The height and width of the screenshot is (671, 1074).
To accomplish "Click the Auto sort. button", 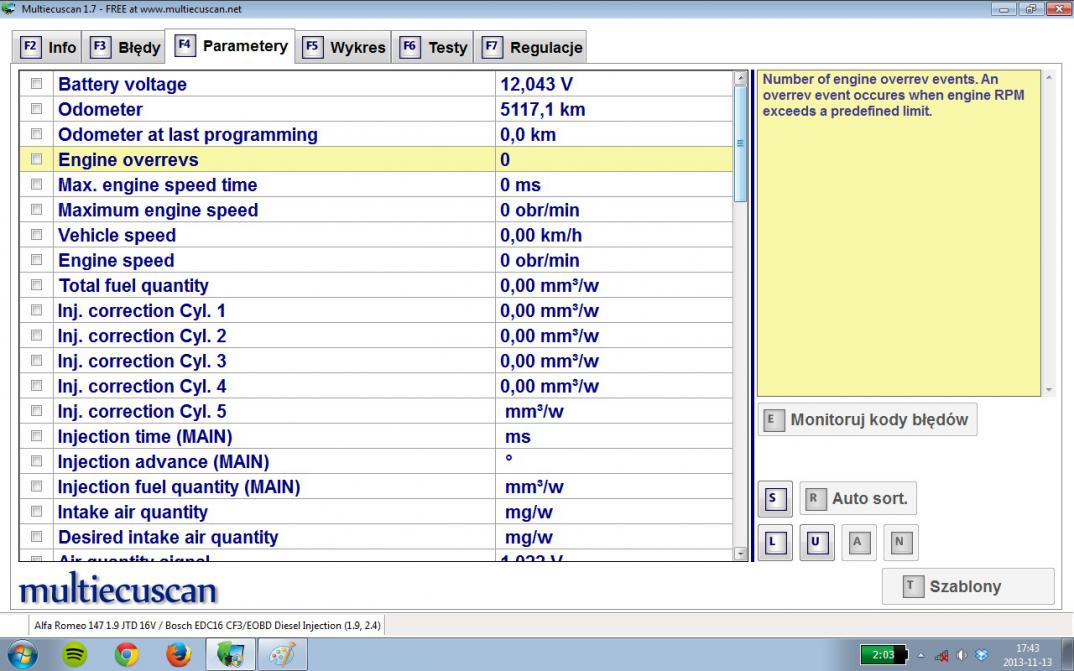I will click(858, 498).
